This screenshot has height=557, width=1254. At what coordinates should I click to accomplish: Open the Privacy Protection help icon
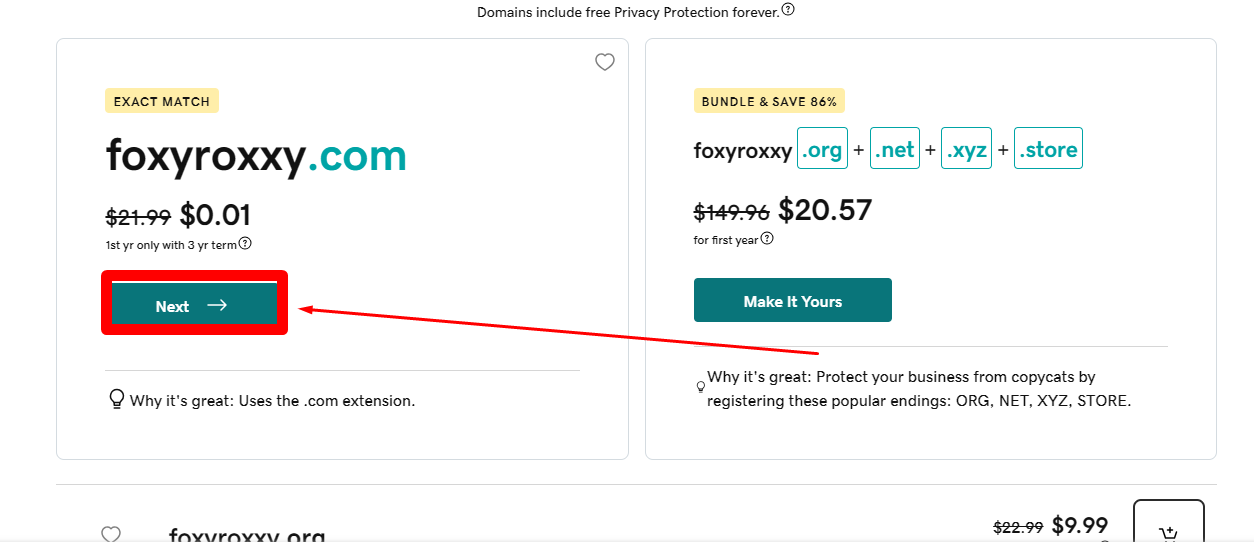[x=788, y=10]
